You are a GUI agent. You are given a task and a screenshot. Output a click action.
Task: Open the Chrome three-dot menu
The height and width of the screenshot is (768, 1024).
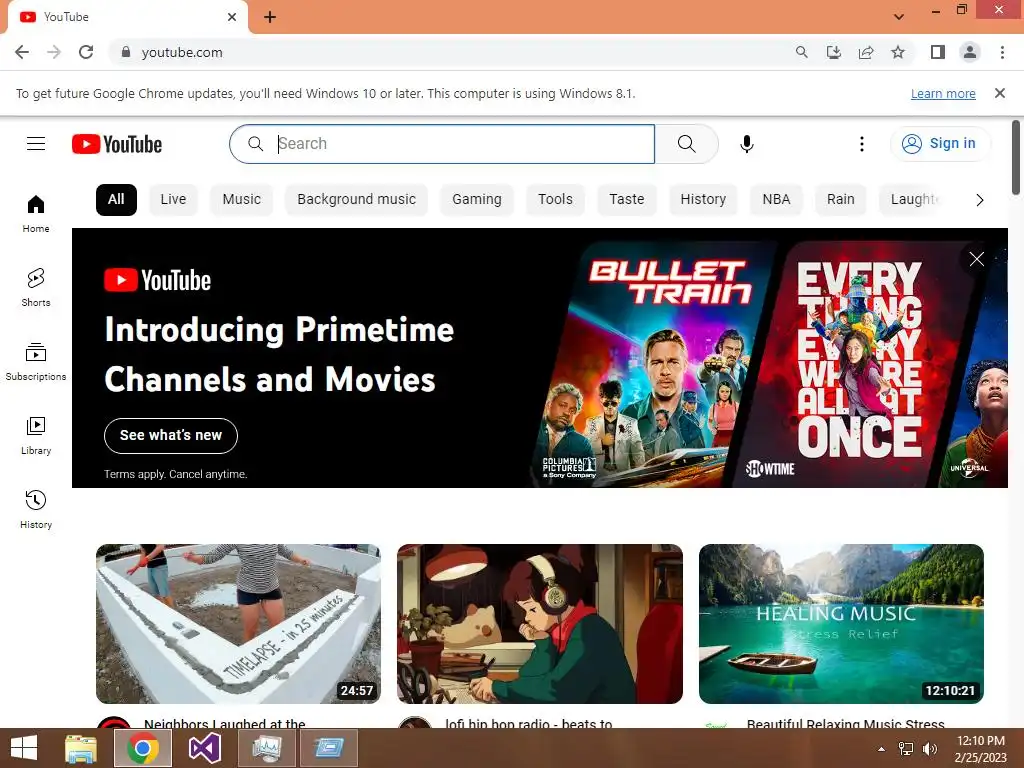(x=1002, y=52)
